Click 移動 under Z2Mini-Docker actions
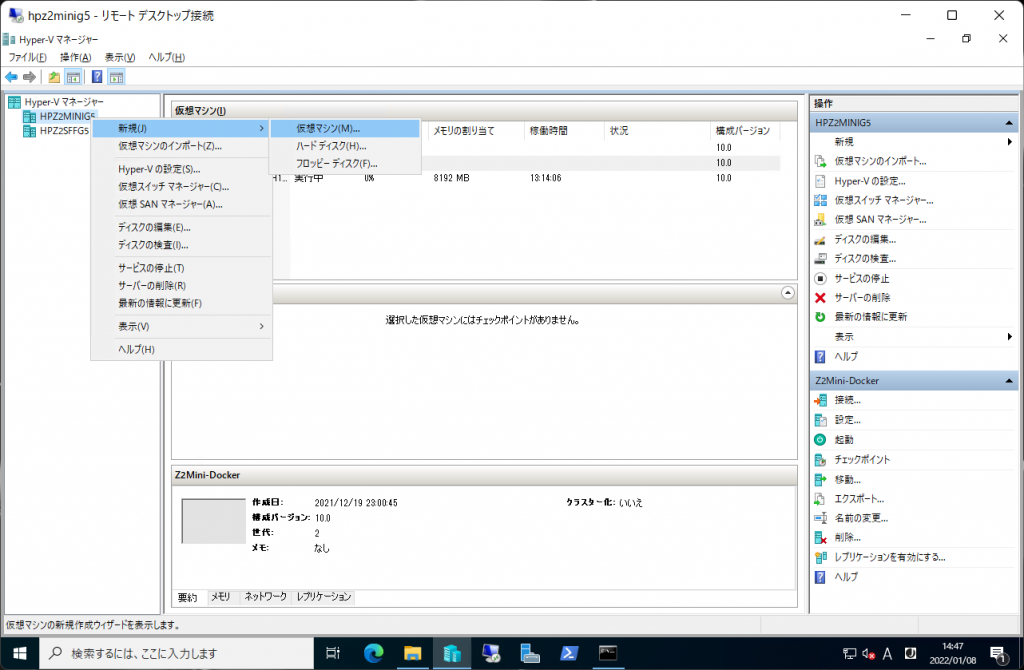 847,479
